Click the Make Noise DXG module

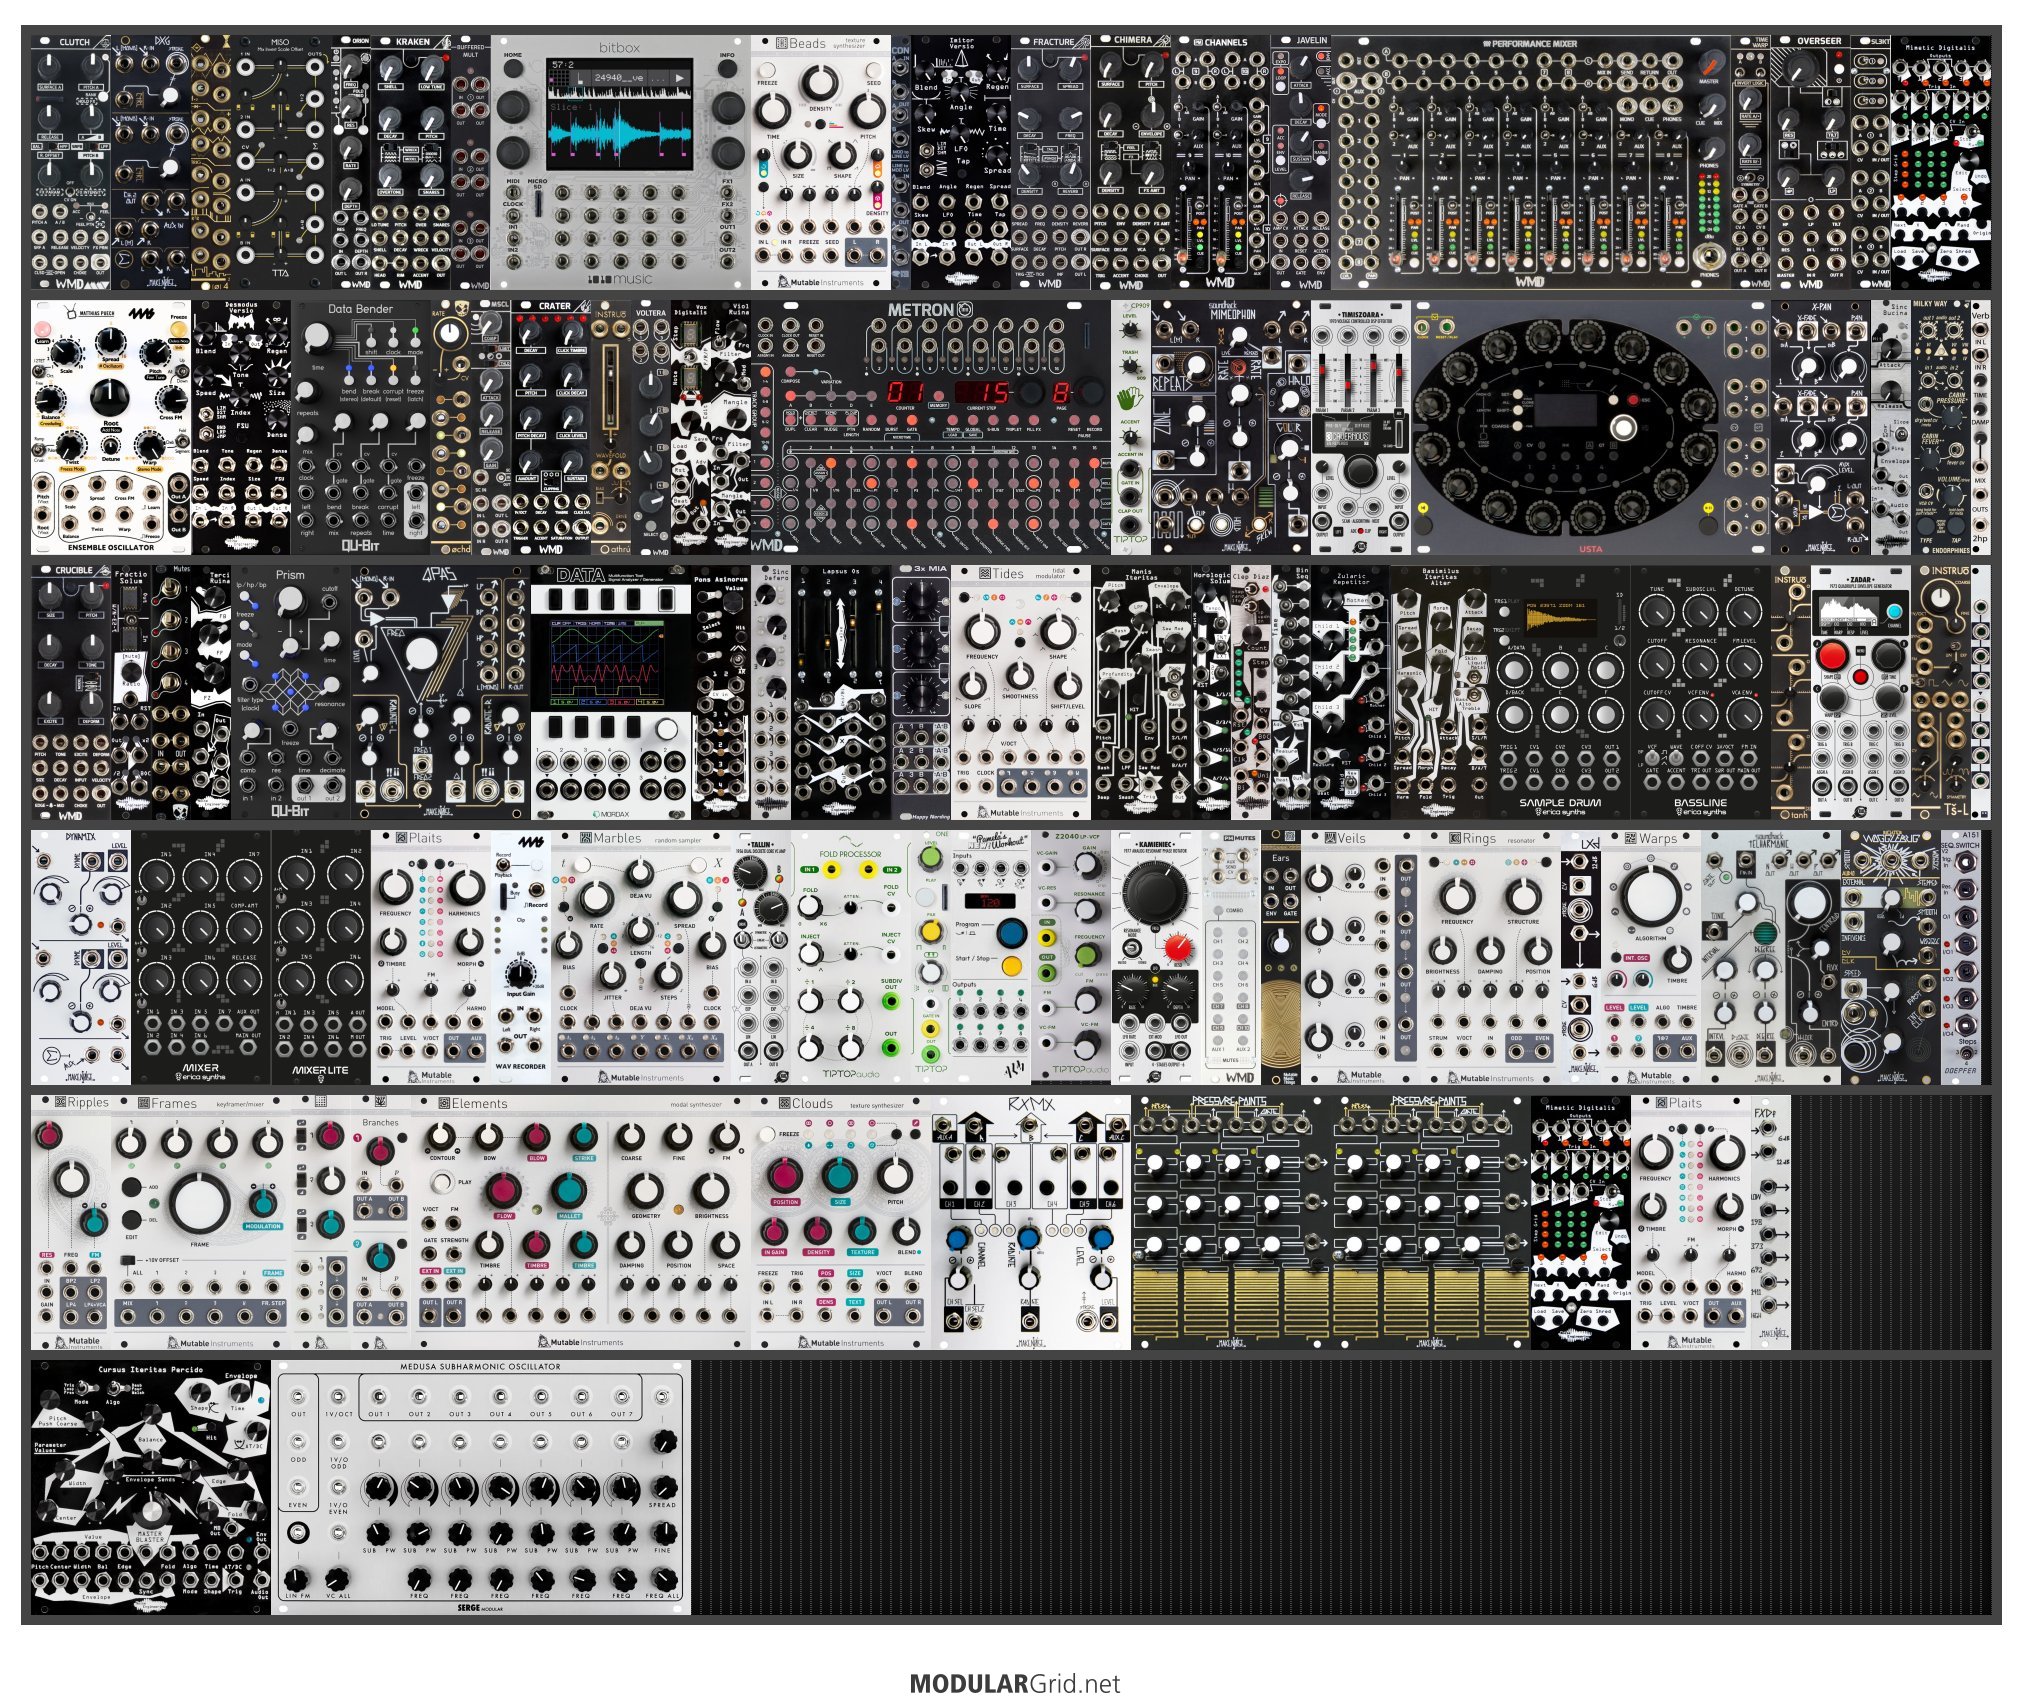[151, 162]
